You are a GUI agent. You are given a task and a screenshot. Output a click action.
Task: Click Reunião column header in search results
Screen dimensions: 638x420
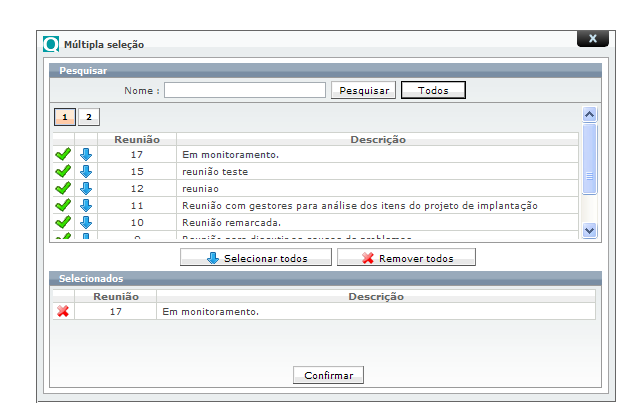click(x=137, y=140)
